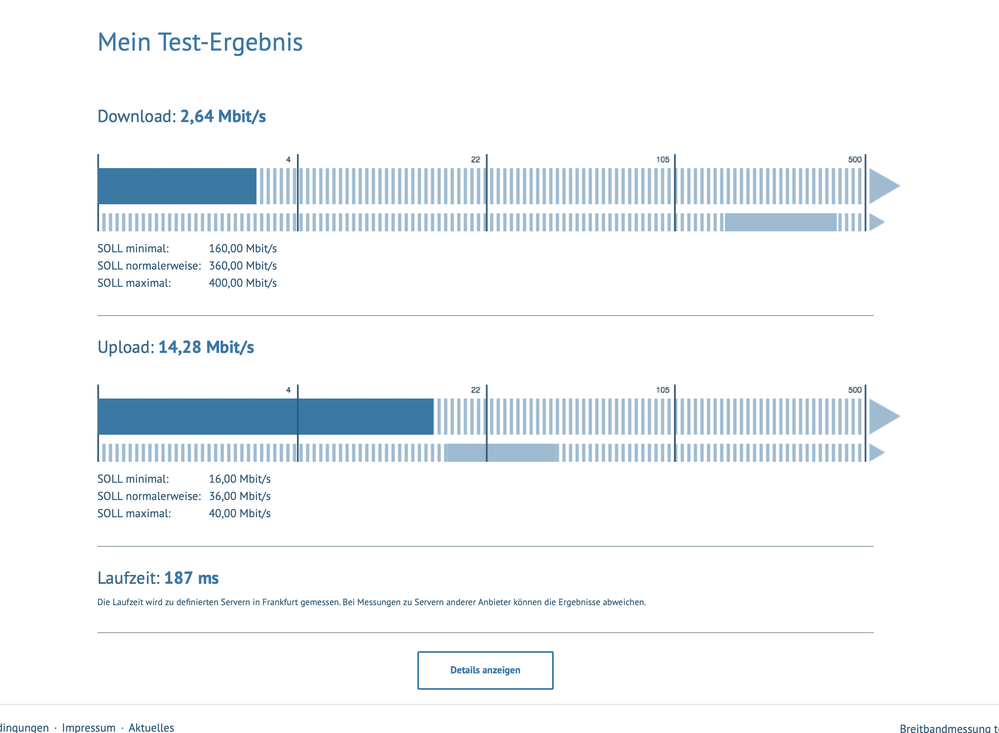Screen dimensions: 999x733
Task: Open the Aktuelles footer link
Action: 151,727
